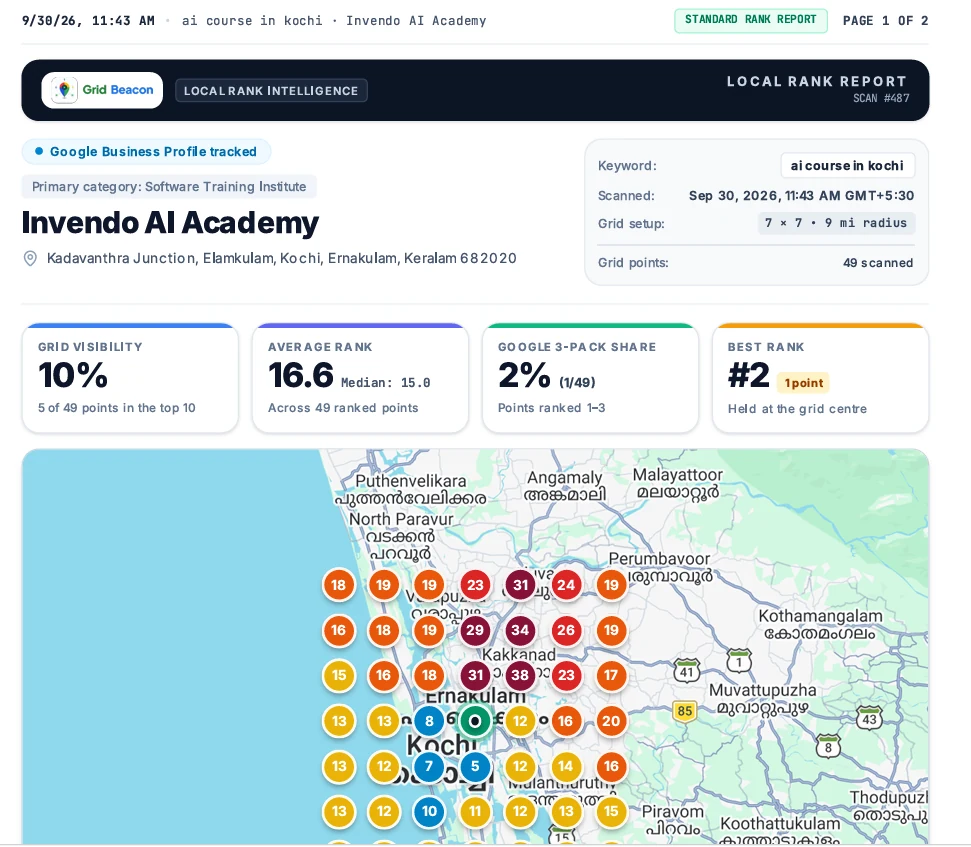Click the '49 scanned' grid points value
971x847 pixels.
[877, 263]
